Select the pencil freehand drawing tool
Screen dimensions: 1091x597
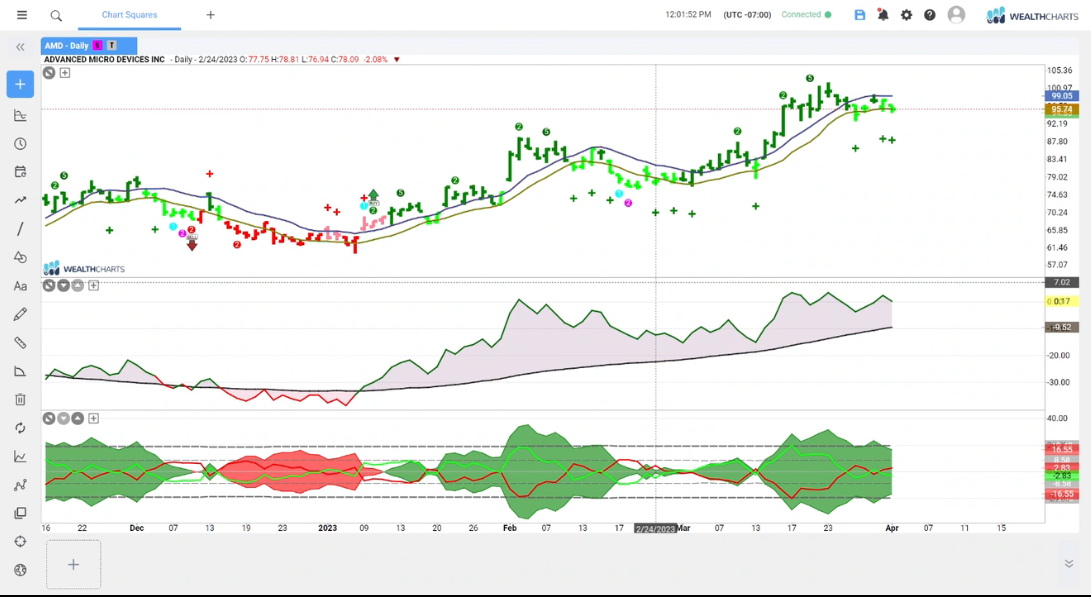click(x=20, y=315)
